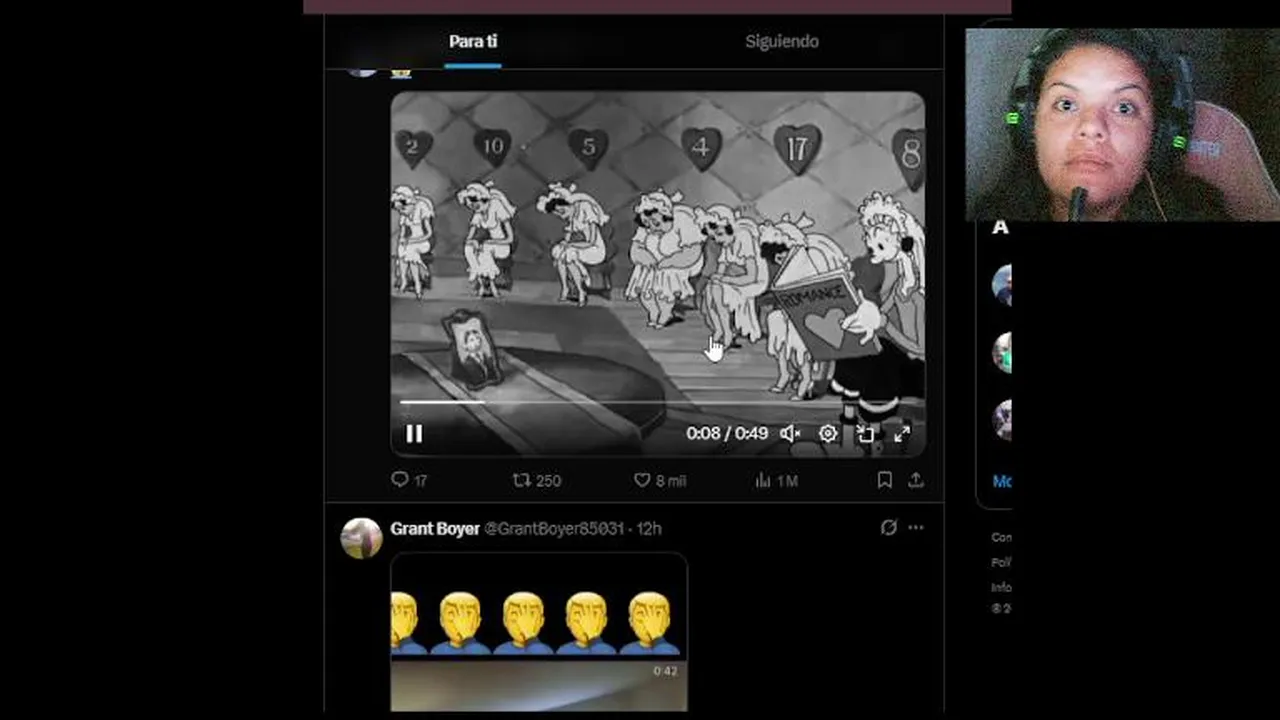Screen dimensions: 1280x720
Task: Open Grant Boyer display name link
Action: click(435, 528)
